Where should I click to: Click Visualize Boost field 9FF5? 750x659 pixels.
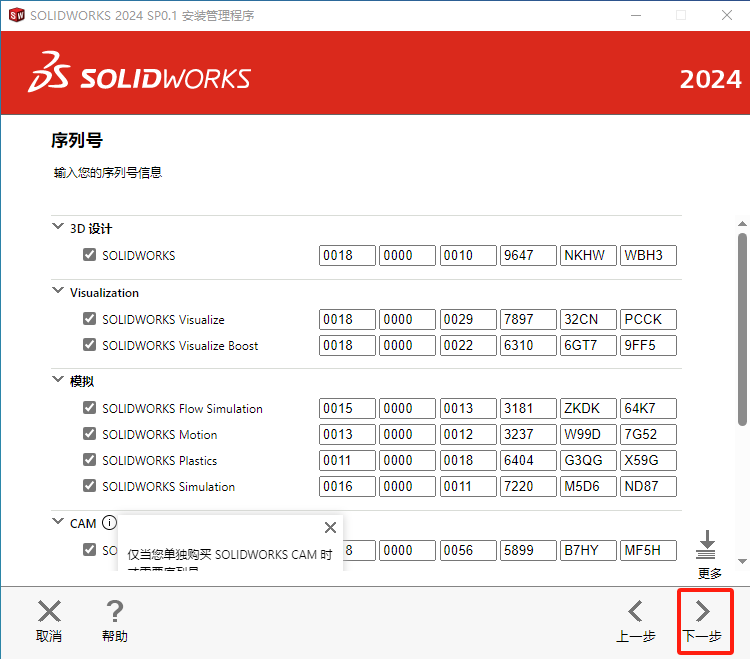[649, 345]
